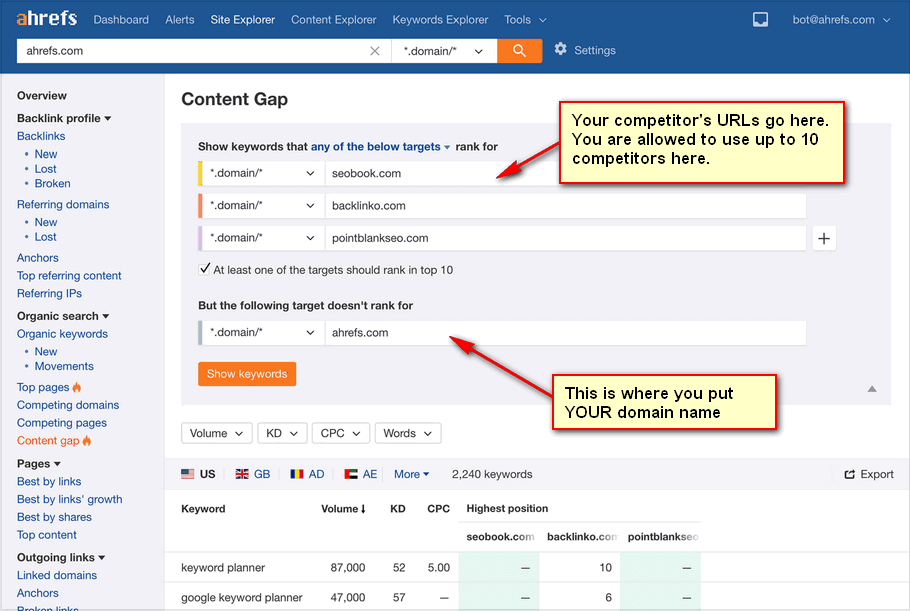Screen dimensions: 910x611
Task: Open the CPC filter dropdown
Action: [341, 433]
